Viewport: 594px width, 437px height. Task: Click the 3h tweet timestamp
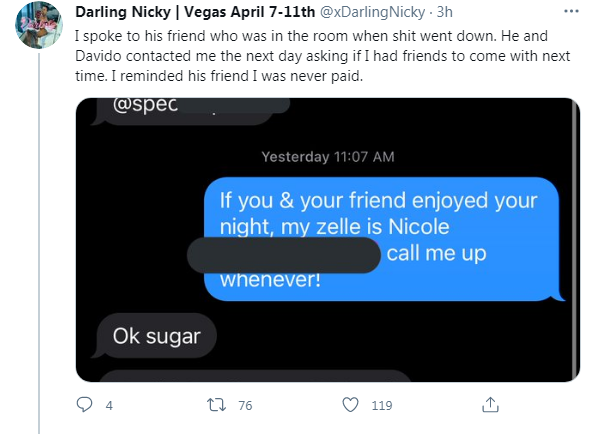click(x=445, y=12)
